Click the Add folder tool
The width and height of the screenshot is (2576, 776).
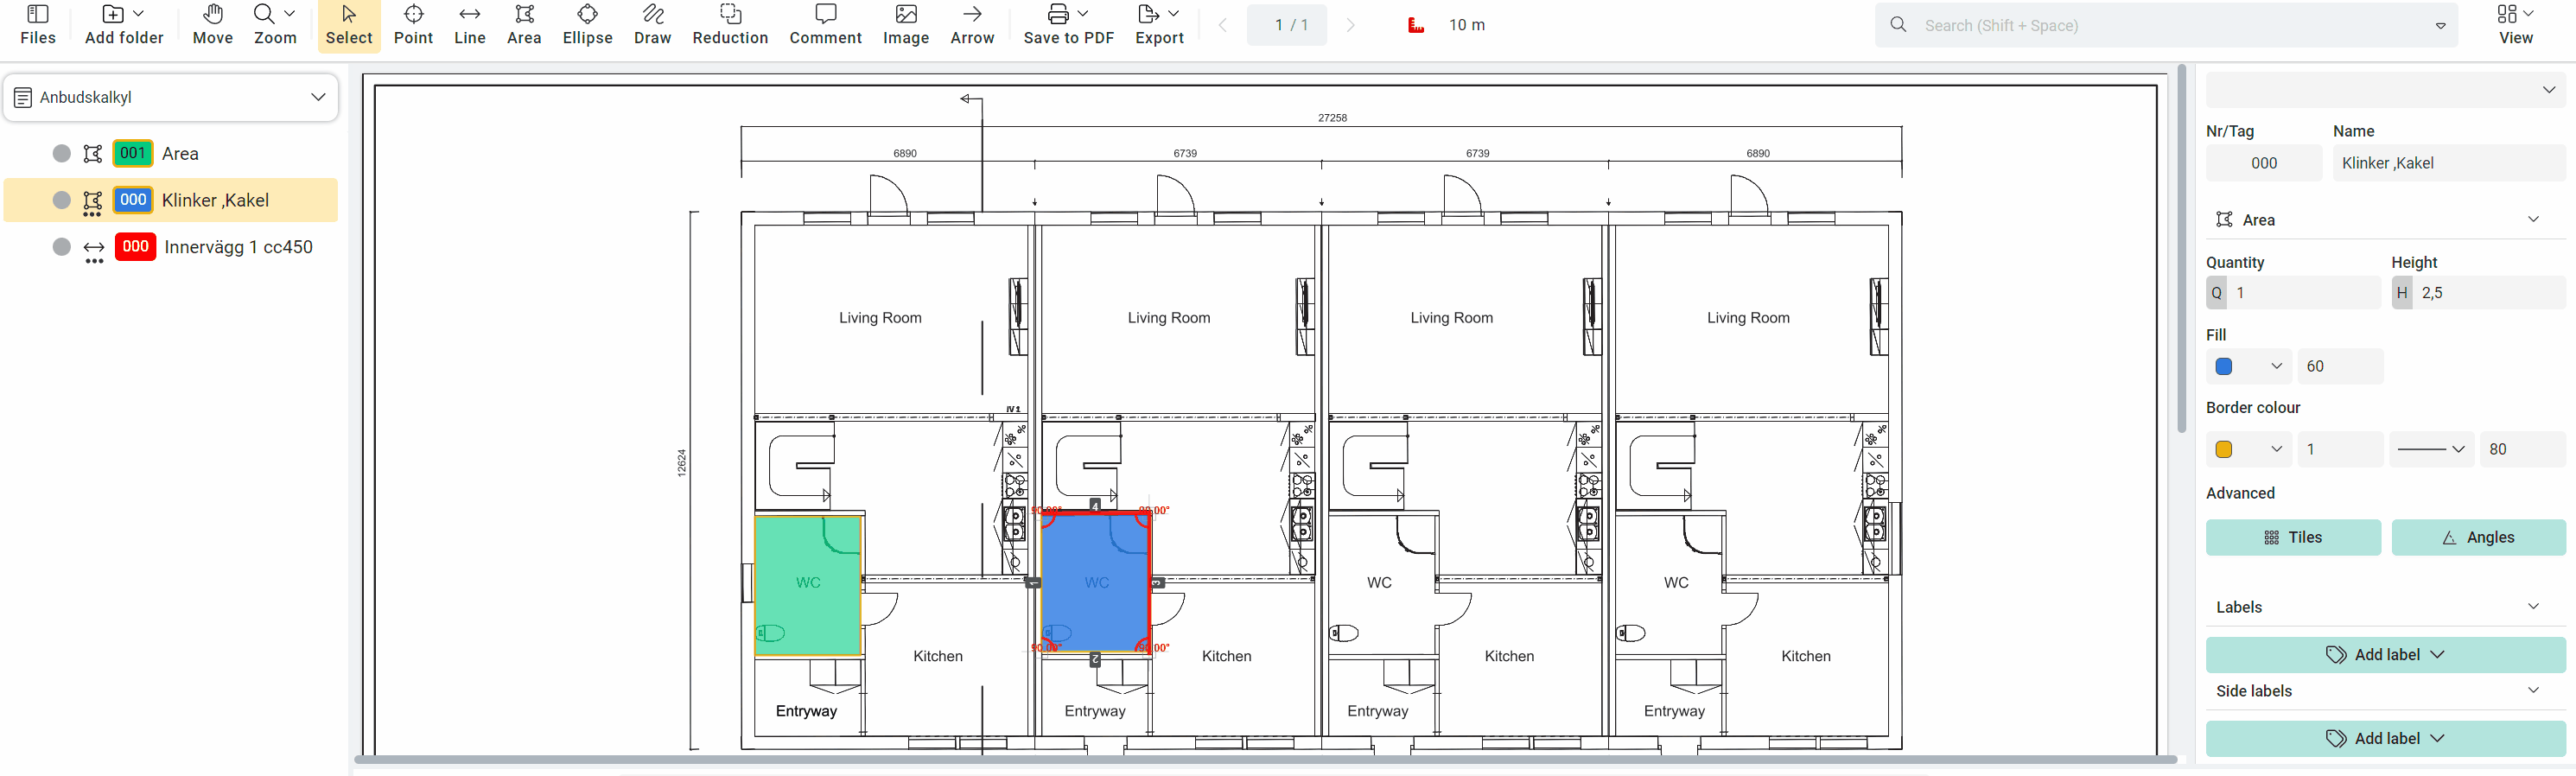tap(123, 25)
